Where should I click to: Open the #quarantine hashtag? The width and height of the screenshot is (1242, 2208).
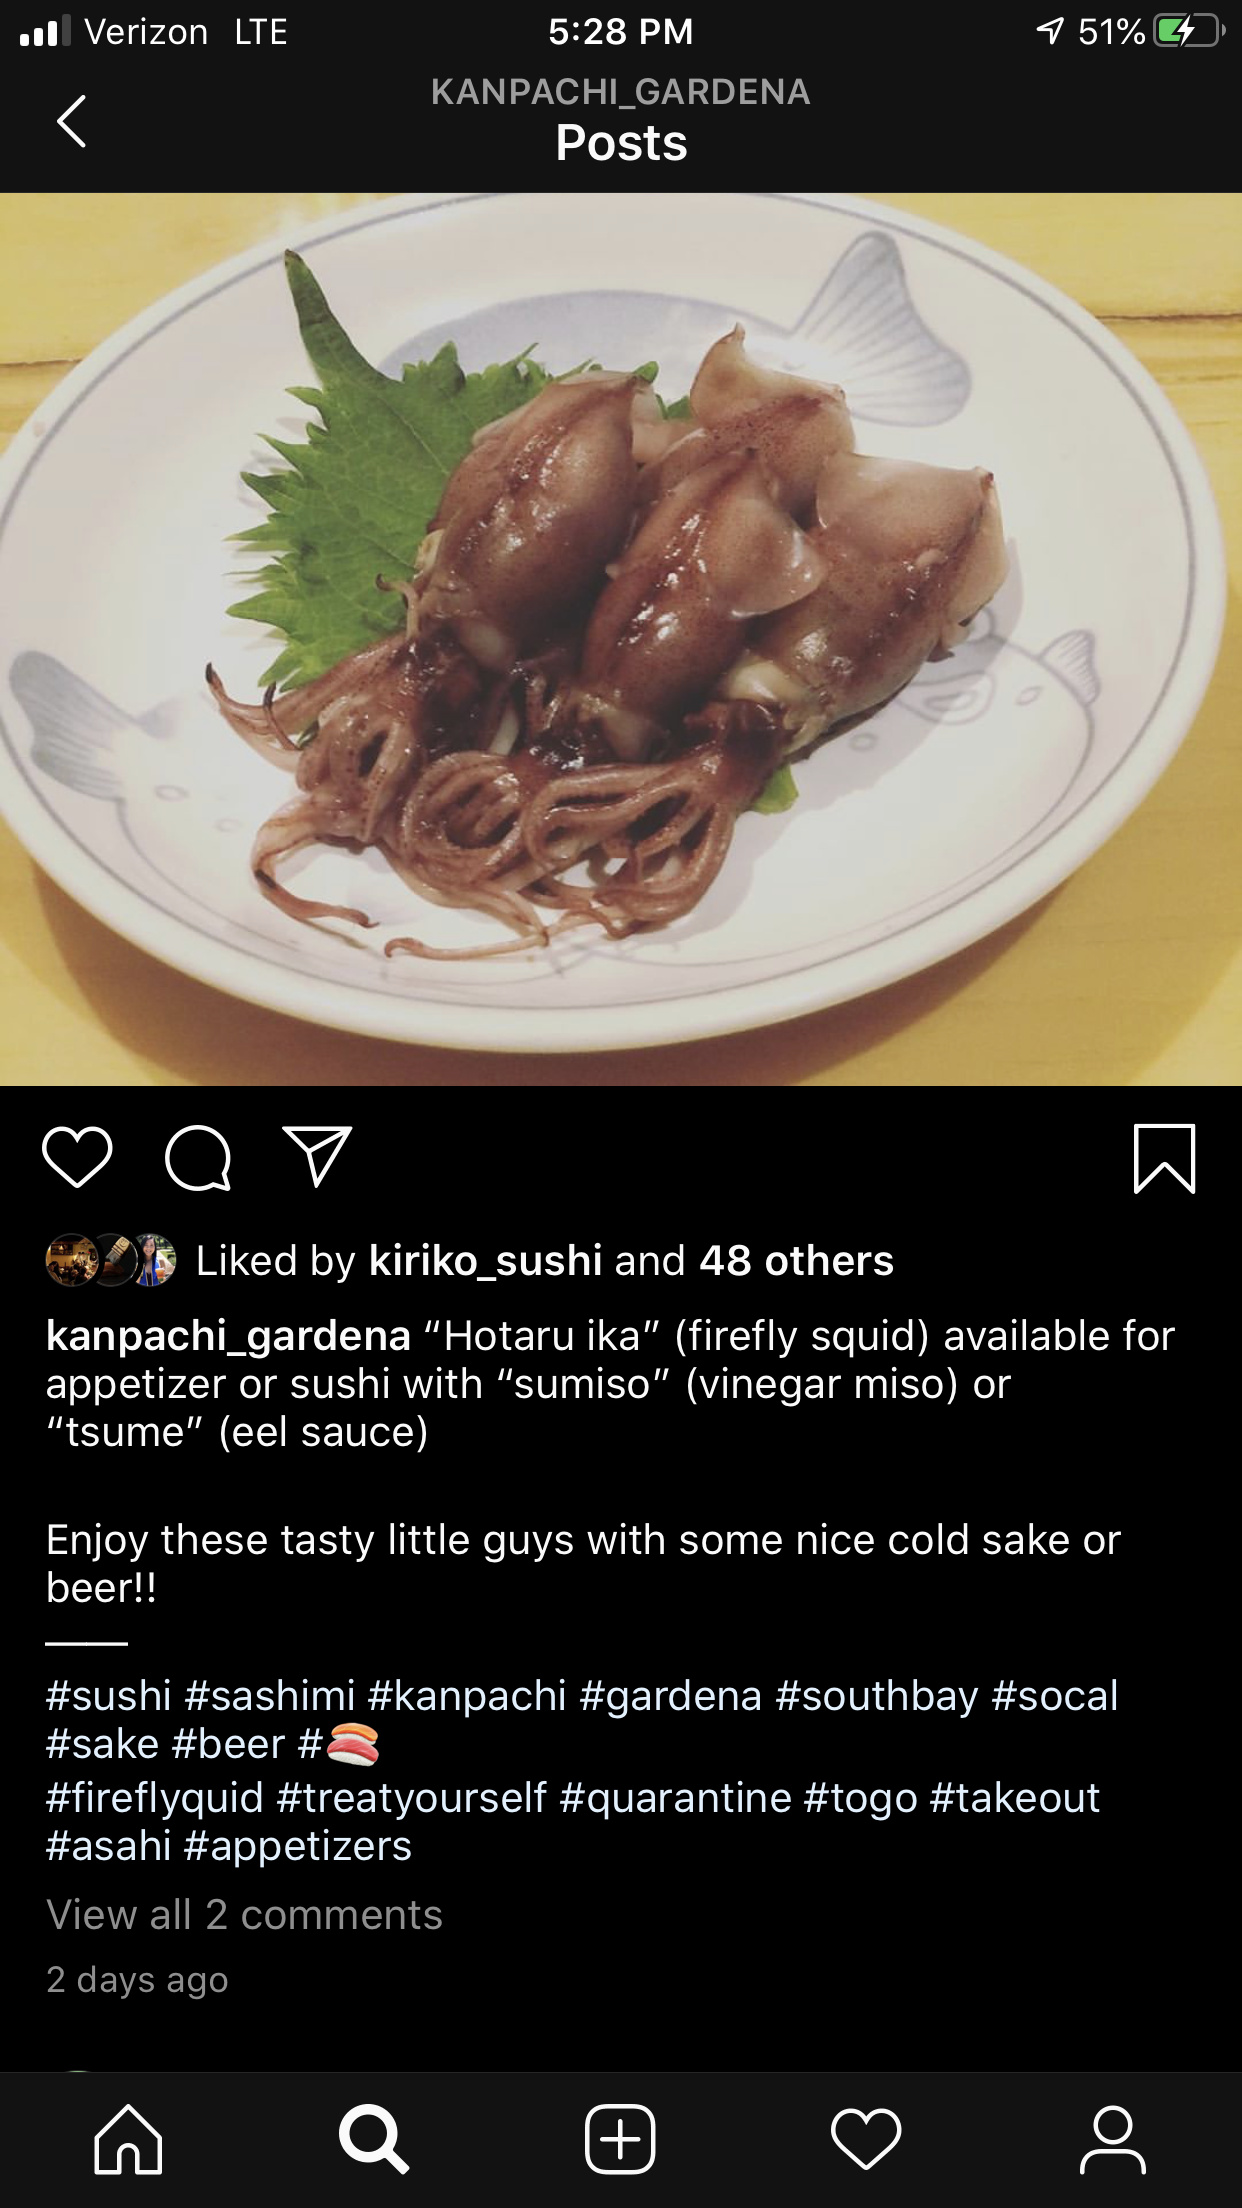pyautogui.click(x=675, y=1798)
